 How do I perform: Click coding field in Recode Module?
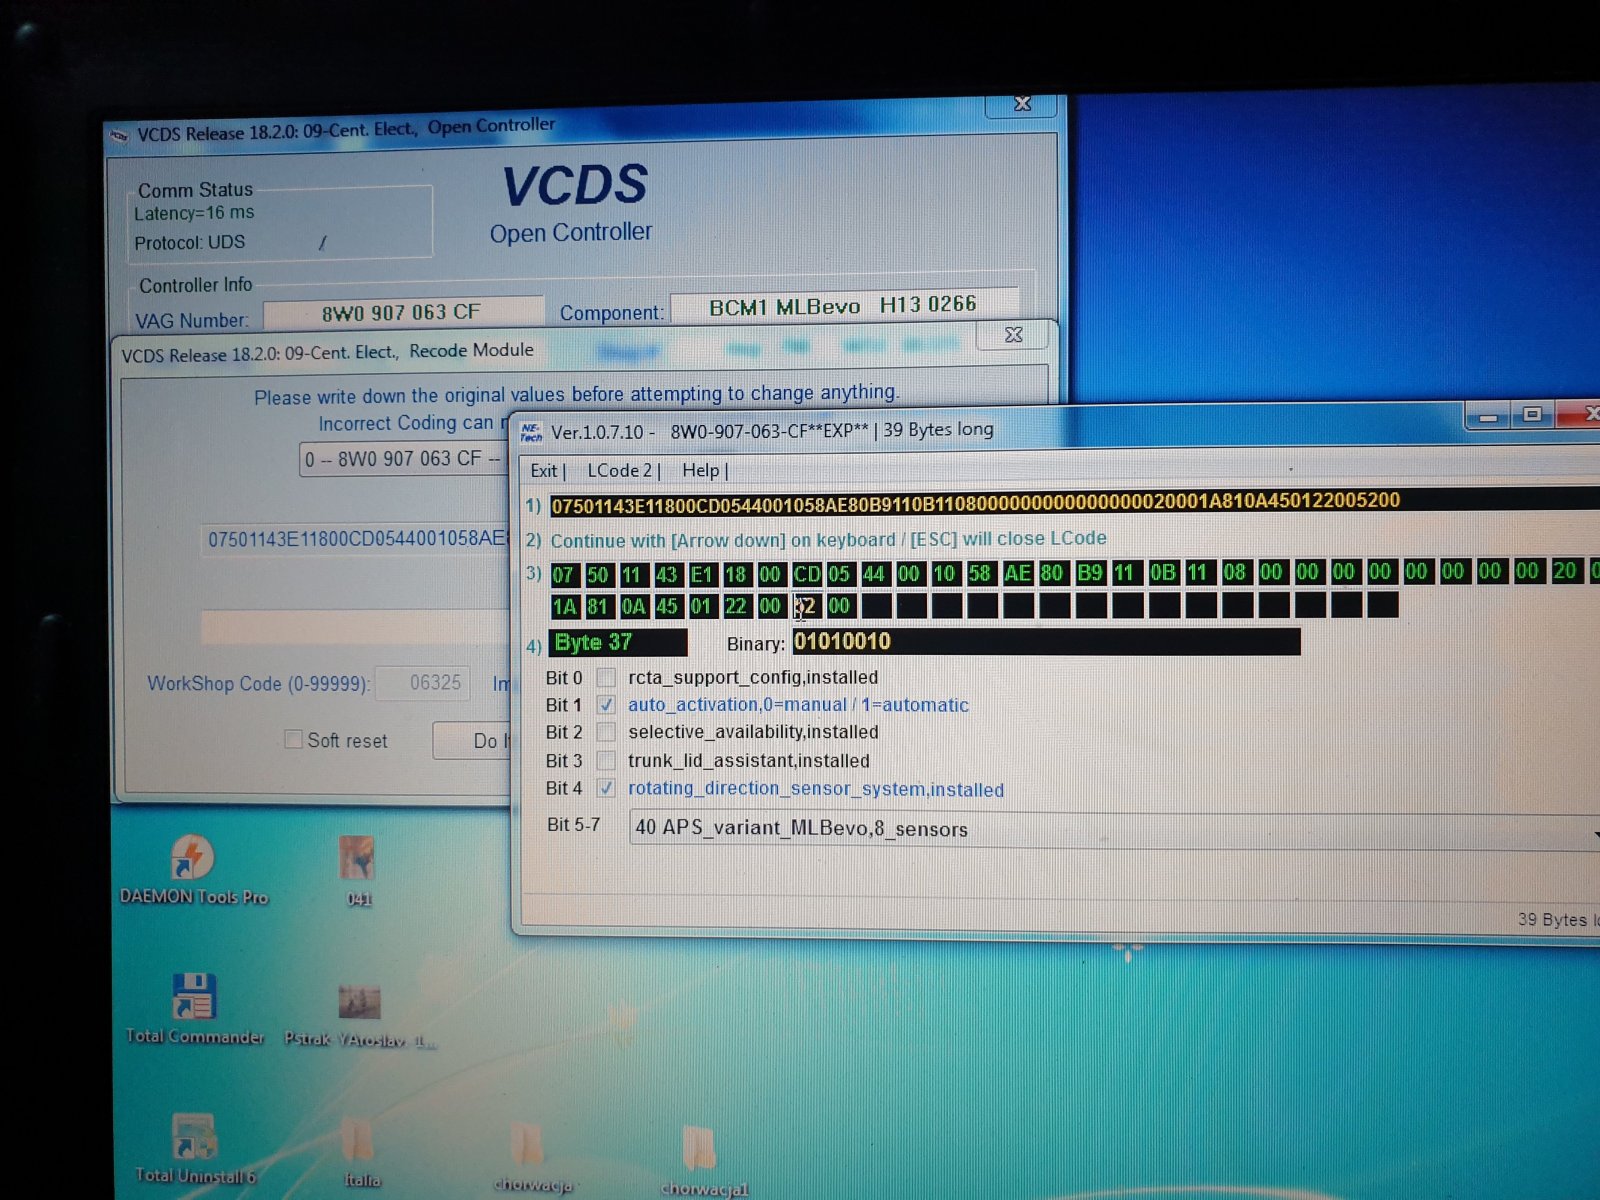click(x=356, y=539)
